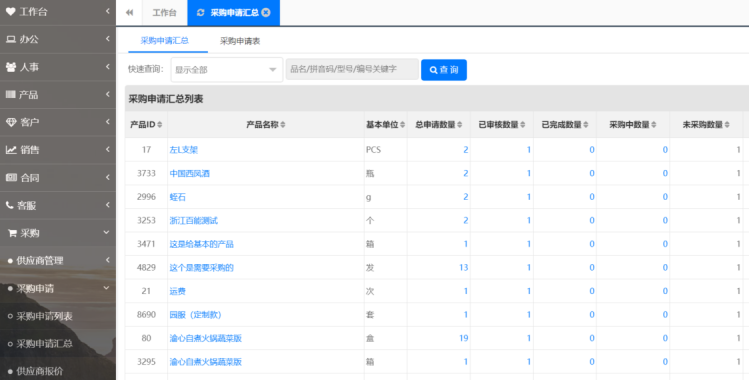The width and height of the screenshot is (750, 380).
Task: Click the phone icon beside 客服
Action: pos(10,205)
